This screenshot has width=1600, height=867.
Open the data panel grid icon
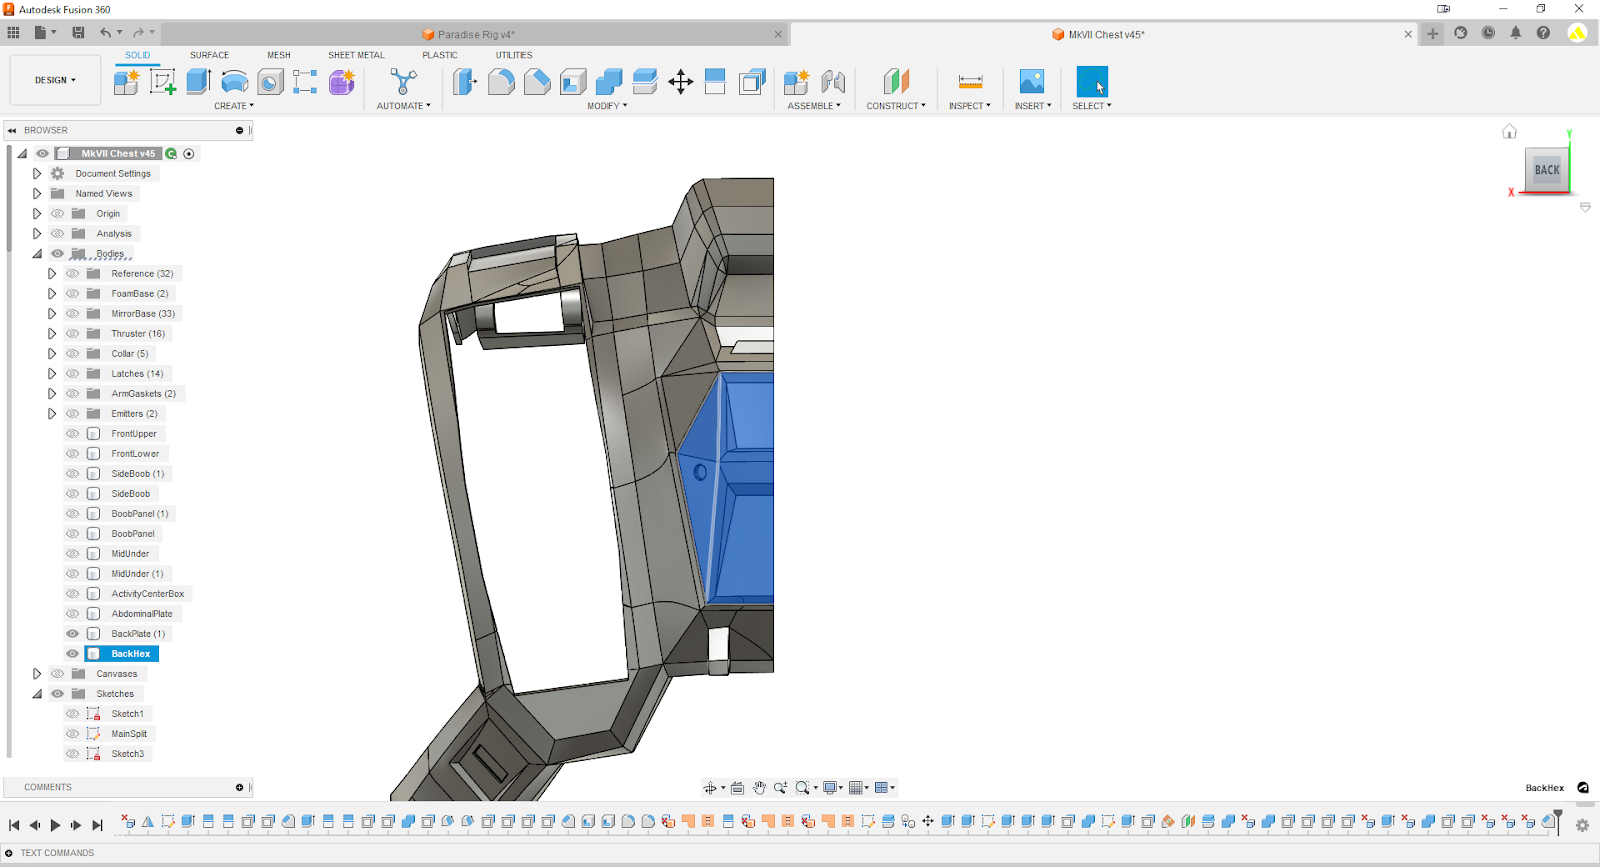click(x=13, y=33)
